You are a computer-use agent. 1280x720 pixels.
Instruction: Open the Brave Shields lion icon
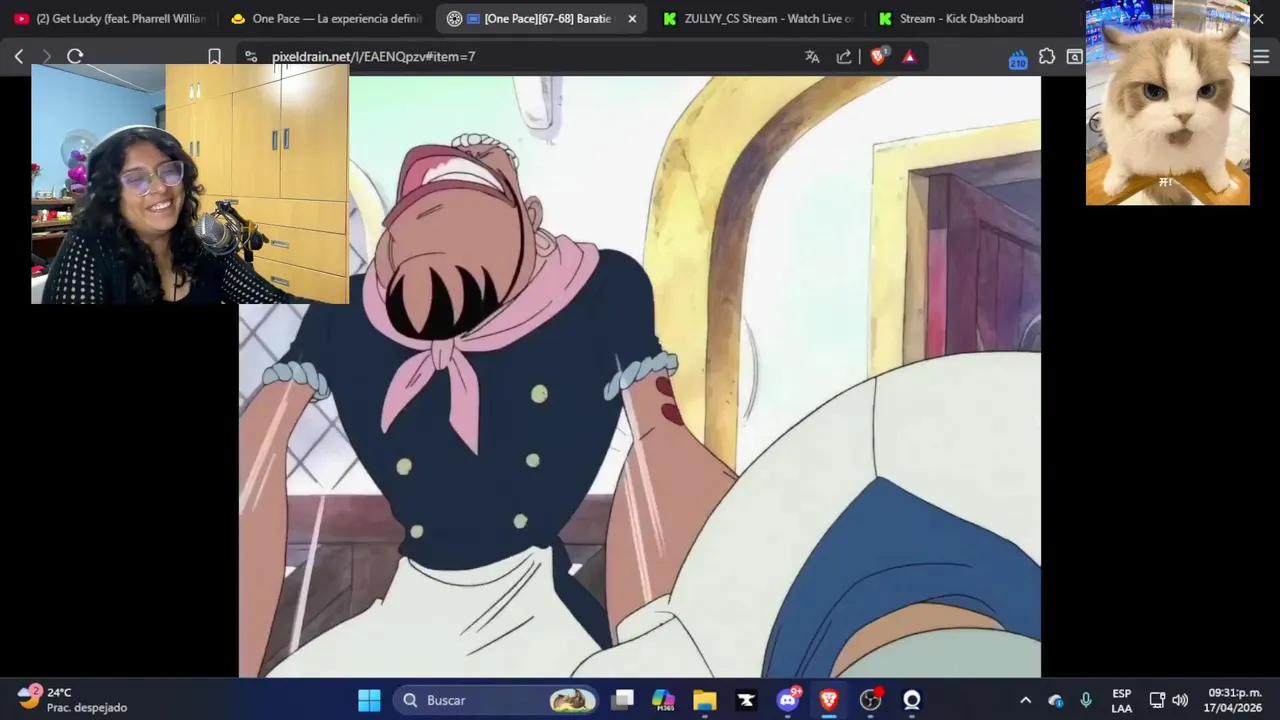(878, 57)
